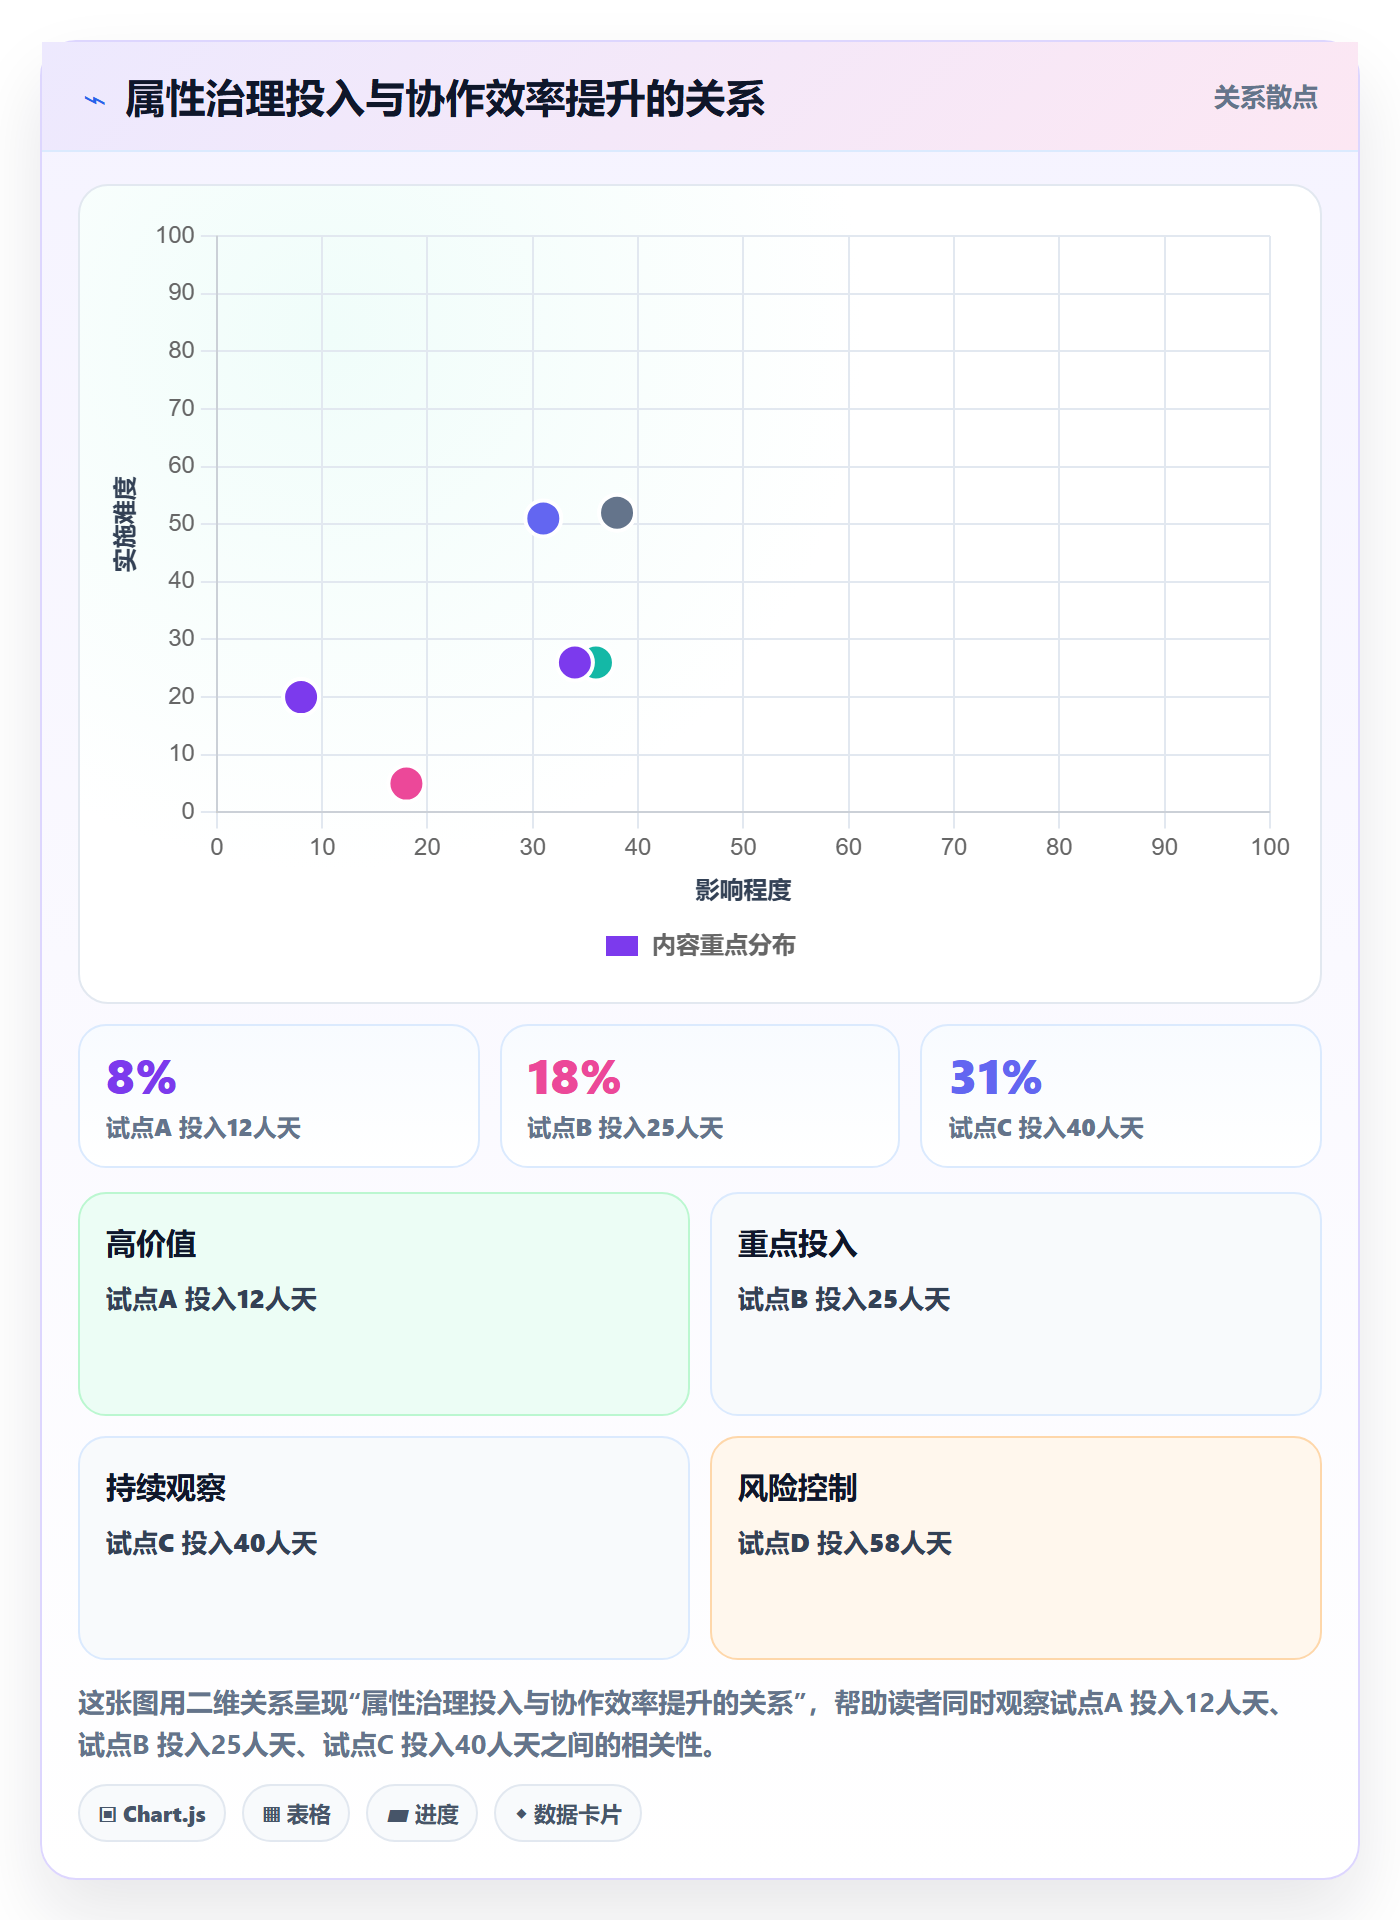Click the purple point overlapping the teal one

575,662
